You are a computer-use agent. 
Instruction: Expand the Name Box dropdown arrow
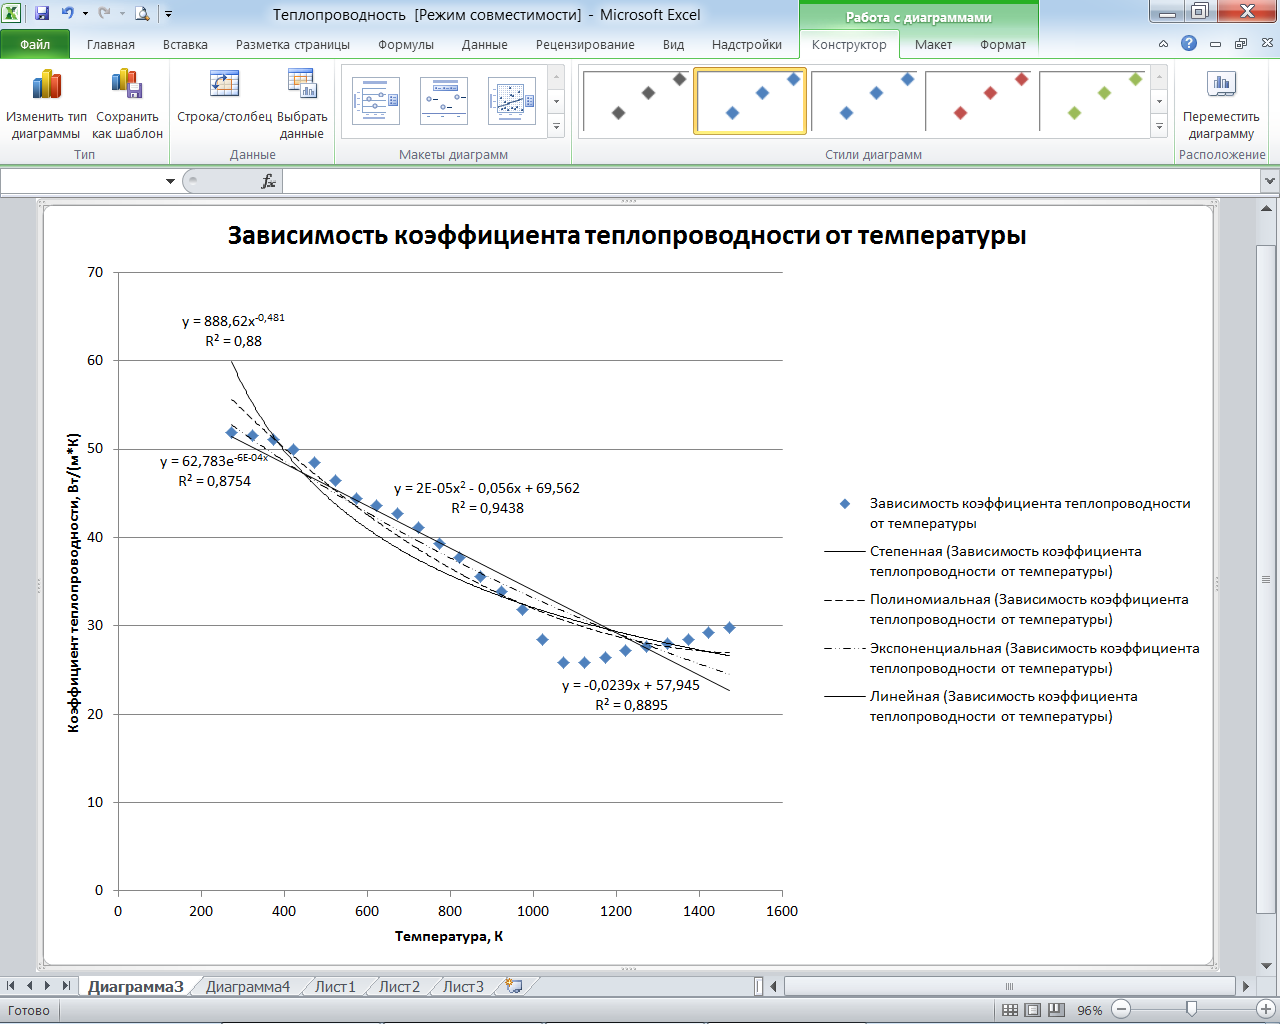170,181
